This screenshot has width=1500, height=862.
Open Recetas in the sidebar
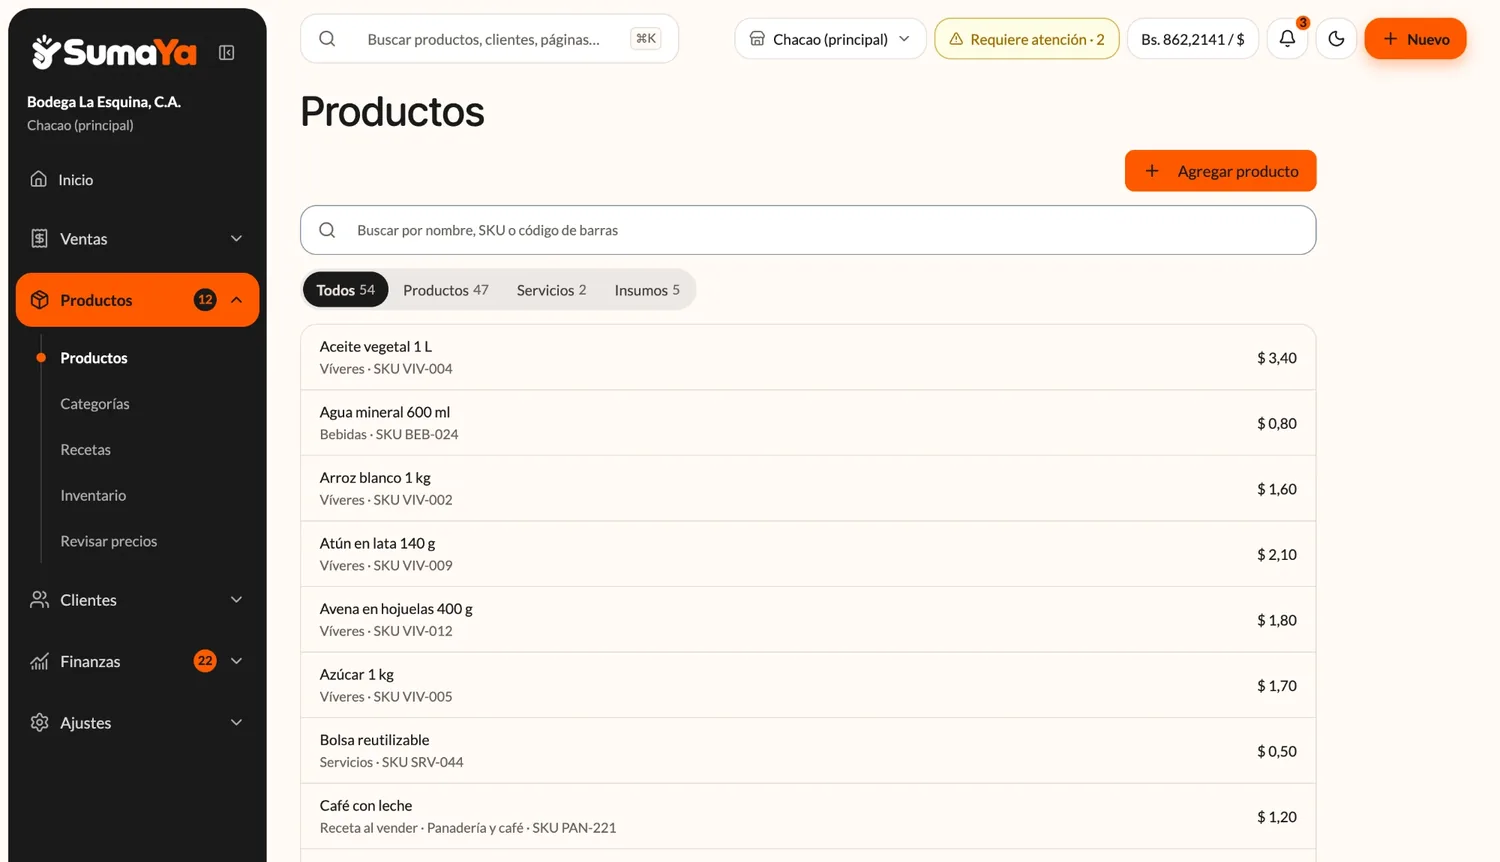point(85,450)
